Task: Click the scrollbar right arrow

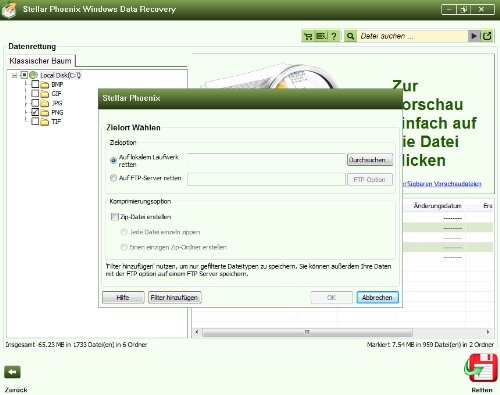Action: point(488,332)
